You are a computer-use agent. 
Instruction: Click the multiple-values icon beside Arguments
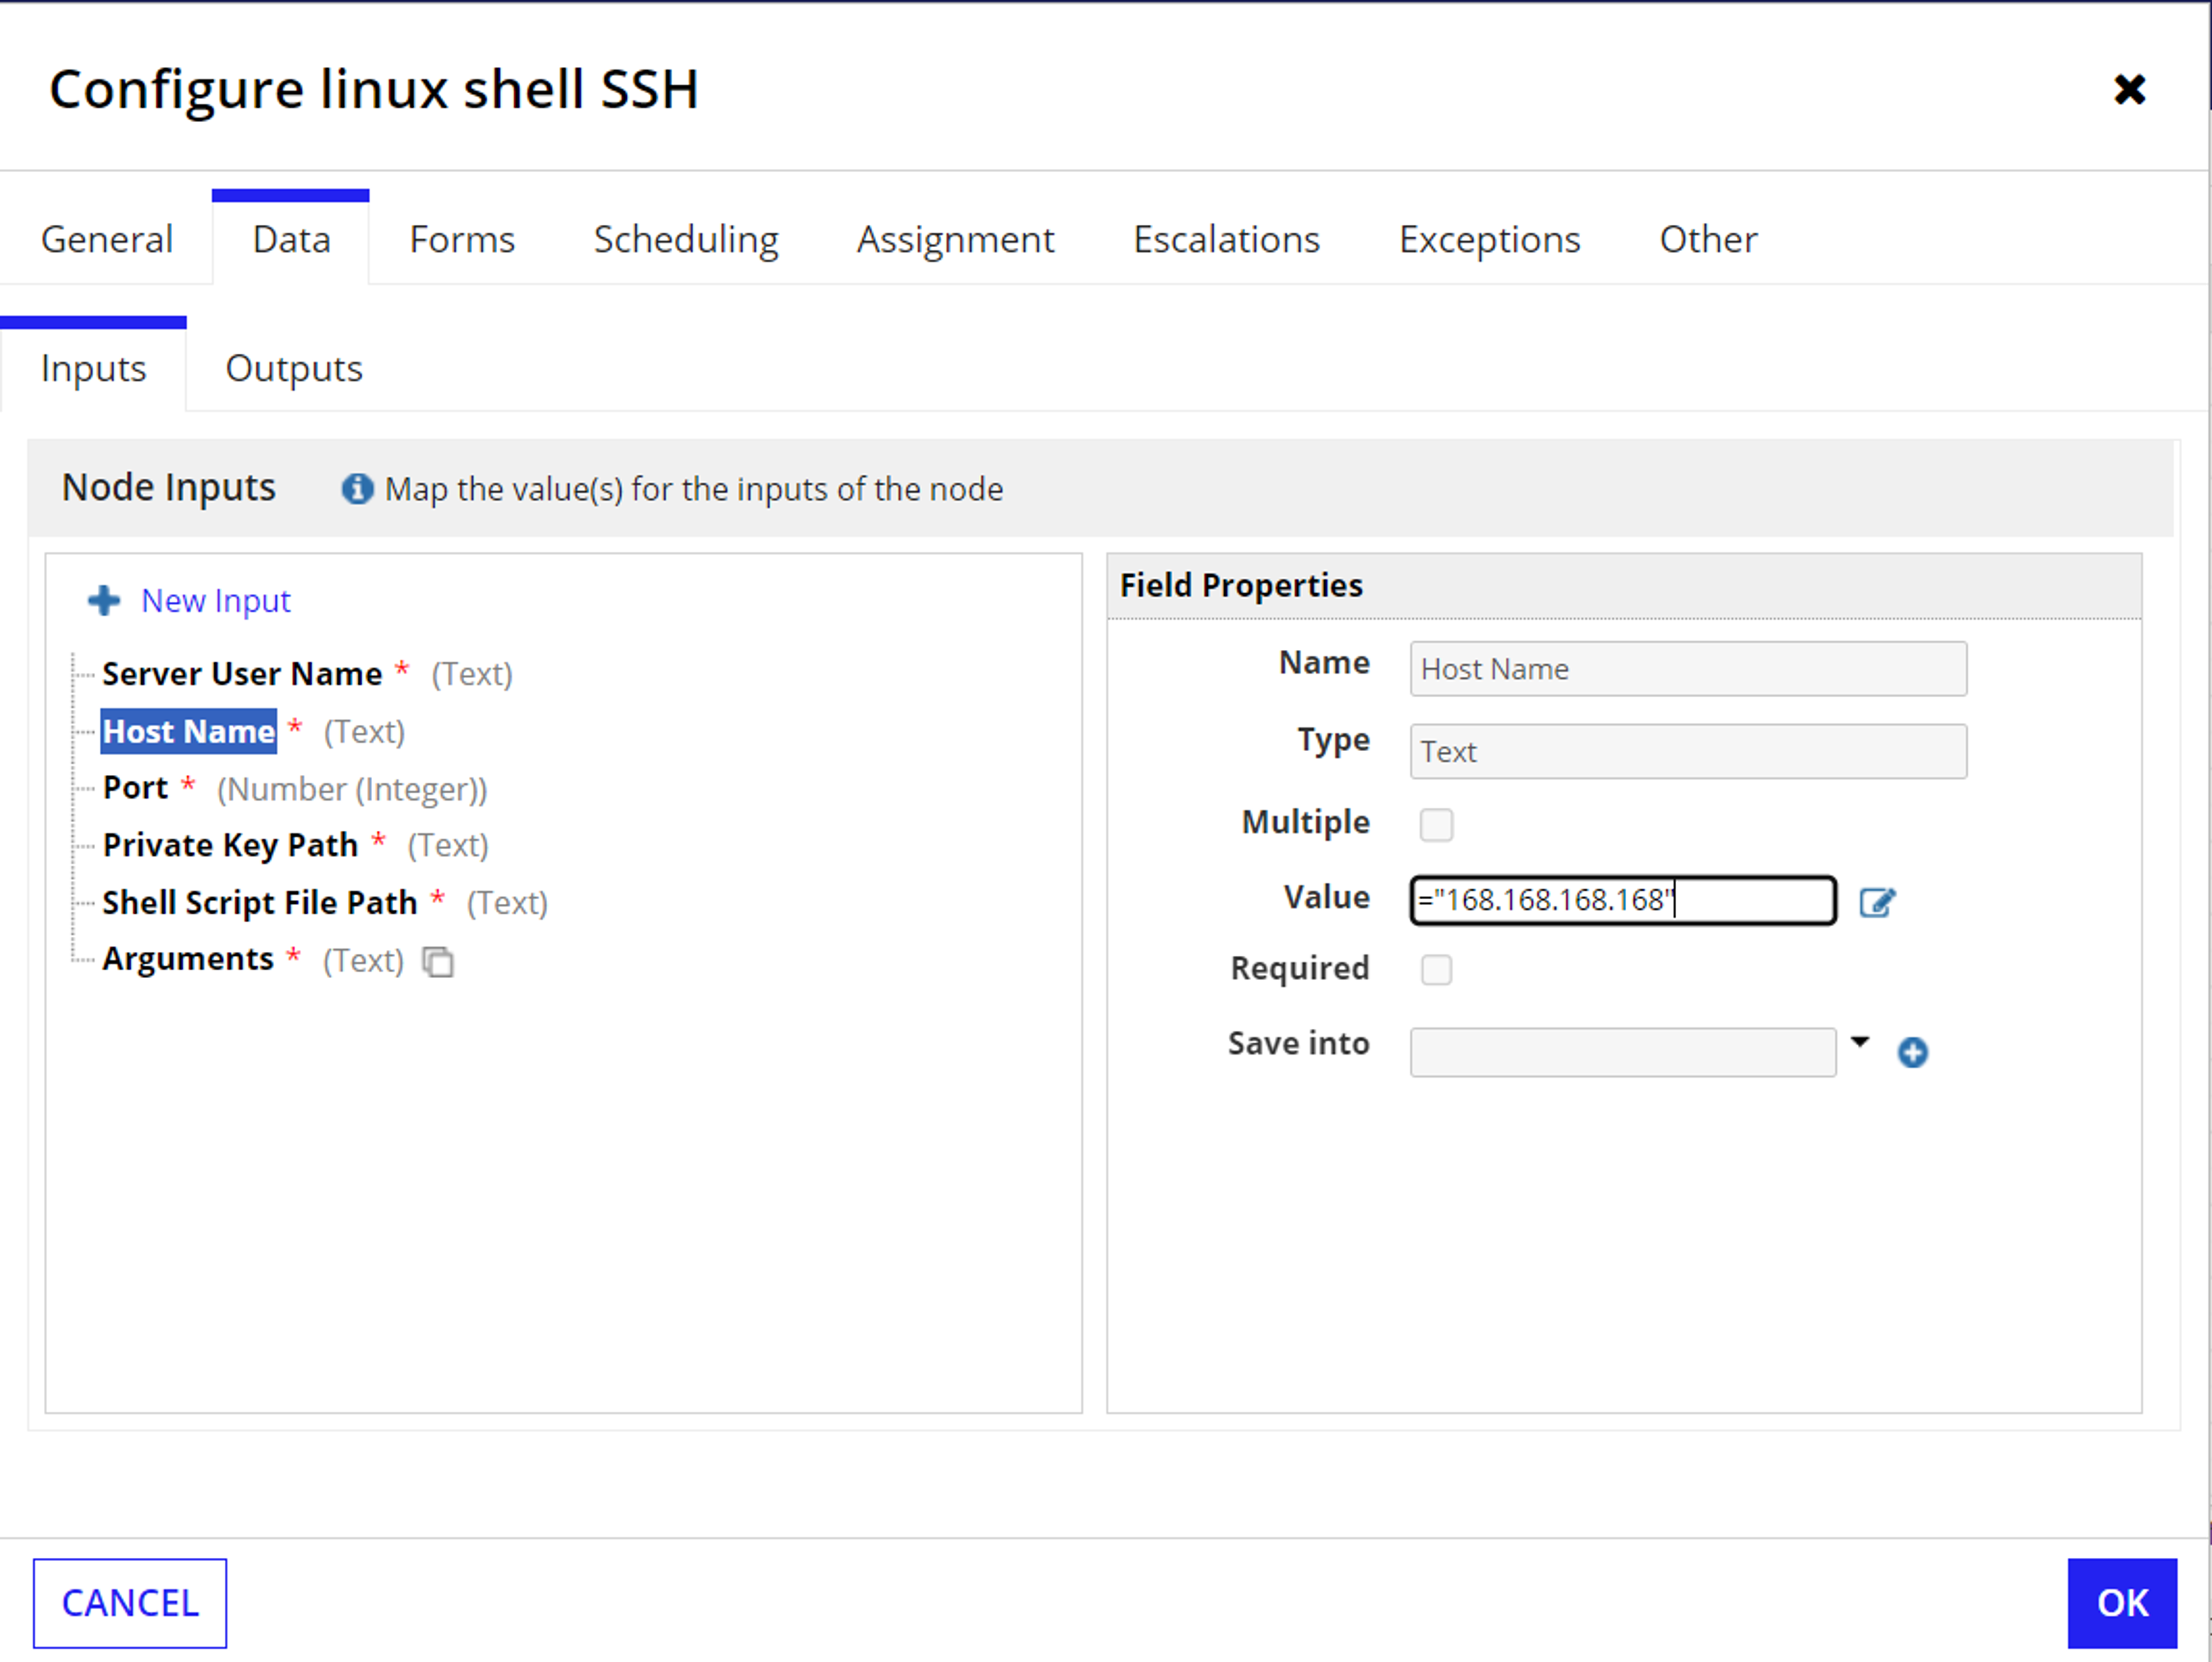click(x=438, y=961)
